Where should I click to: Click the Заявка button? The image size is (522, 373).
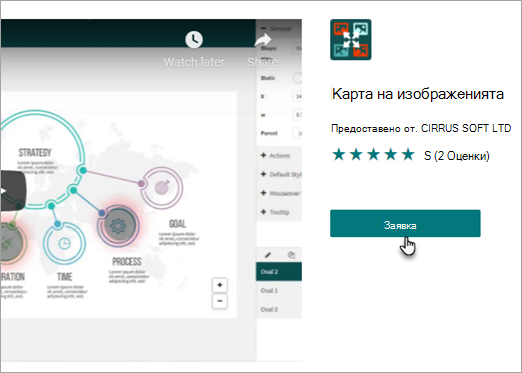pos(405,223)
